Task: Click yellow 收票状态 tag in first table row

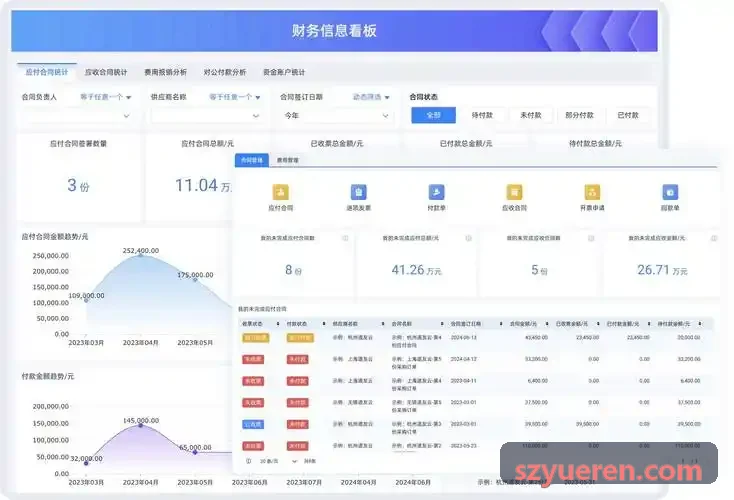Action: [x=256, y=338]
